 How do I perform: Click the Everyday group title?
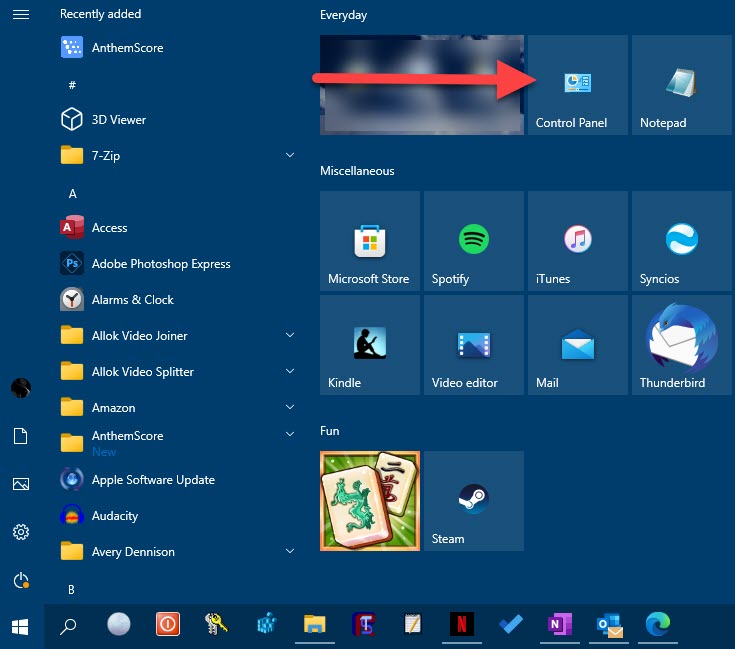pos(344,15)
